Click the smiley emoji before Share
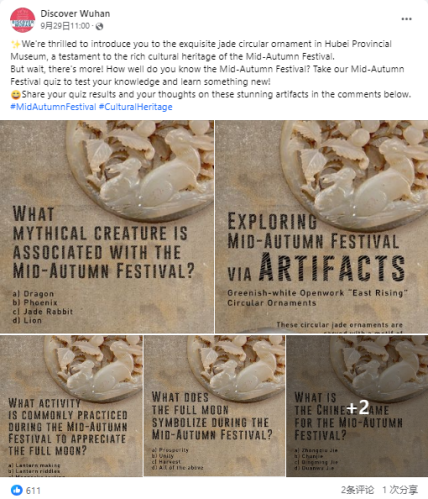The width and height of the screenshot is (428, 499). [x=16, y=95]
